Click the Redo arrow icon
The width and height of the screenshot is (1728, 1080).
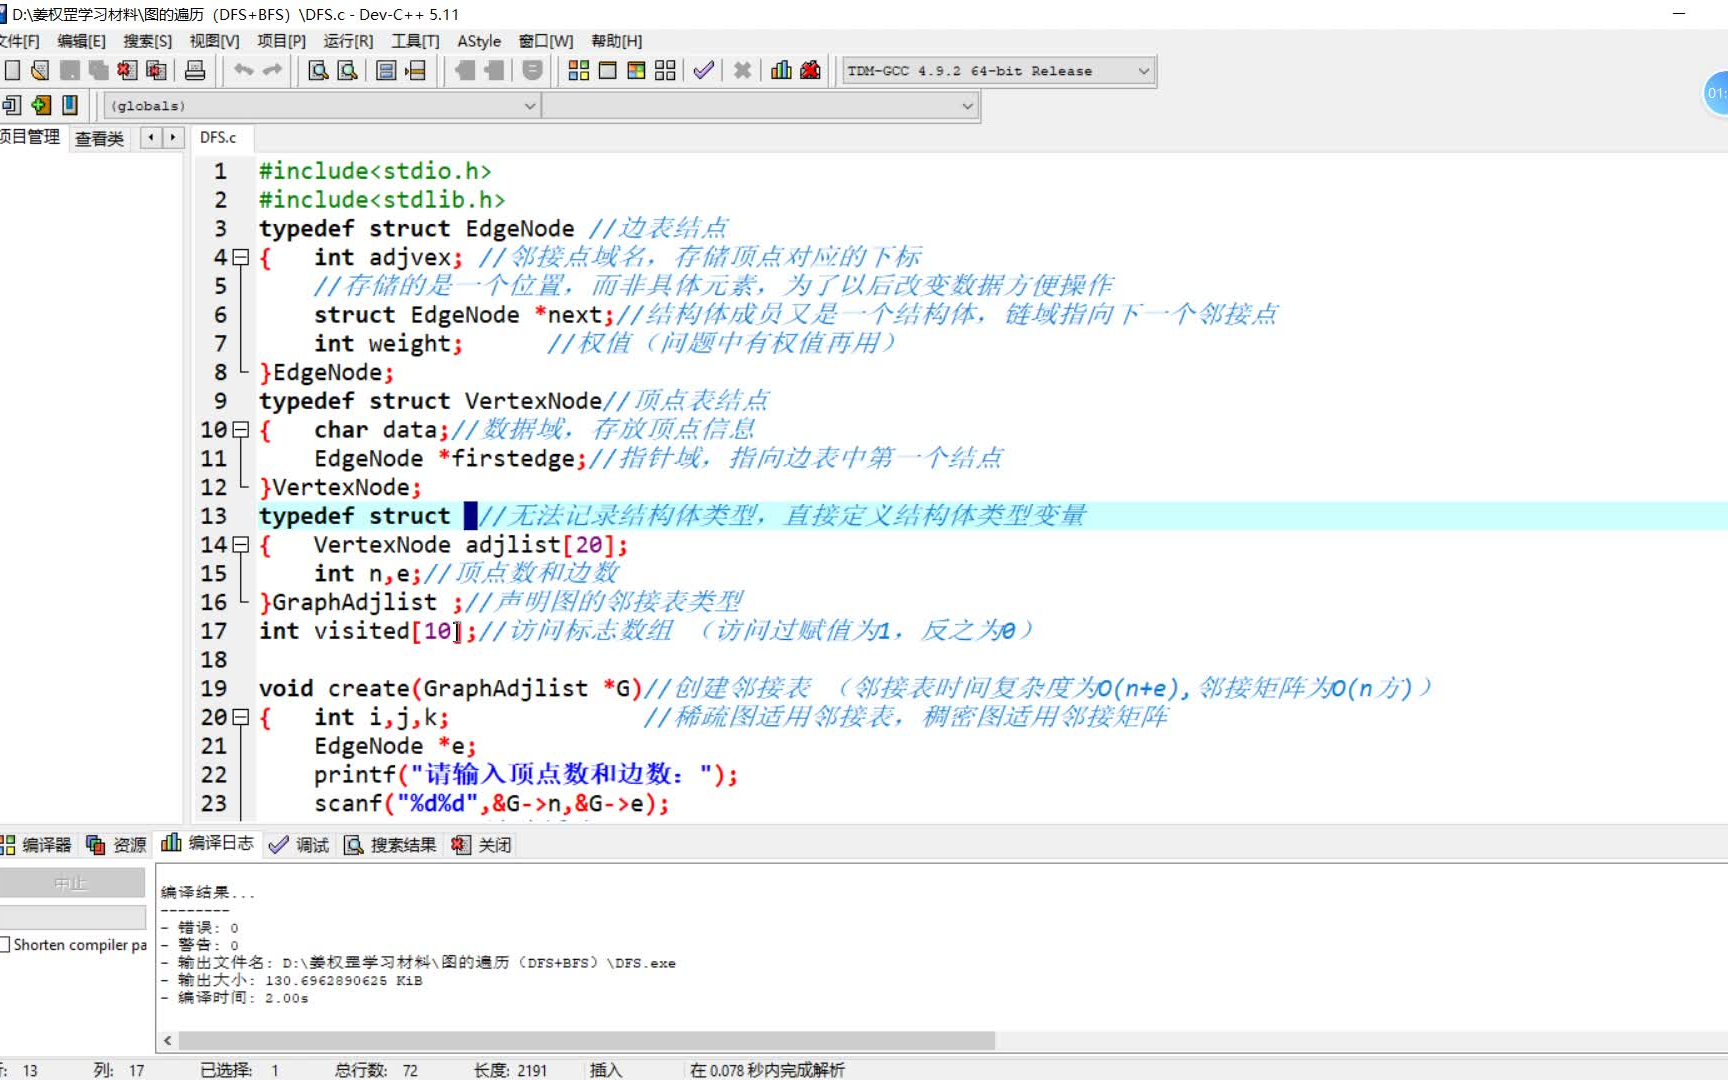point(272,70)
